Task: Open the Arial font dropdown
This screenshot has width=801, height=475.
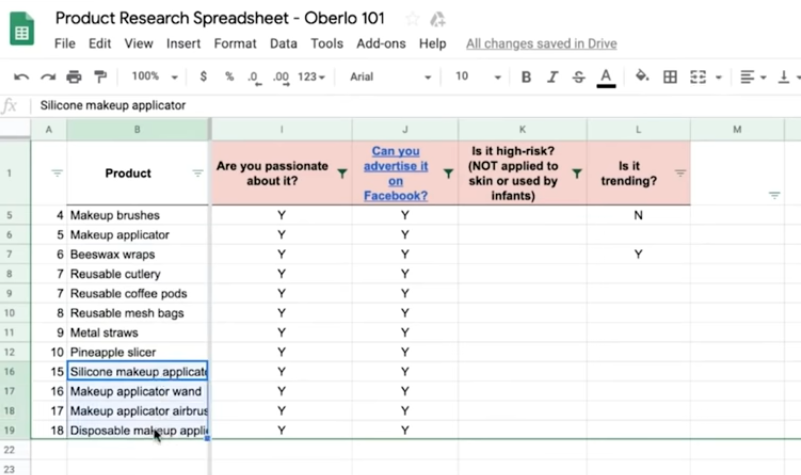Action: (390, 77)
